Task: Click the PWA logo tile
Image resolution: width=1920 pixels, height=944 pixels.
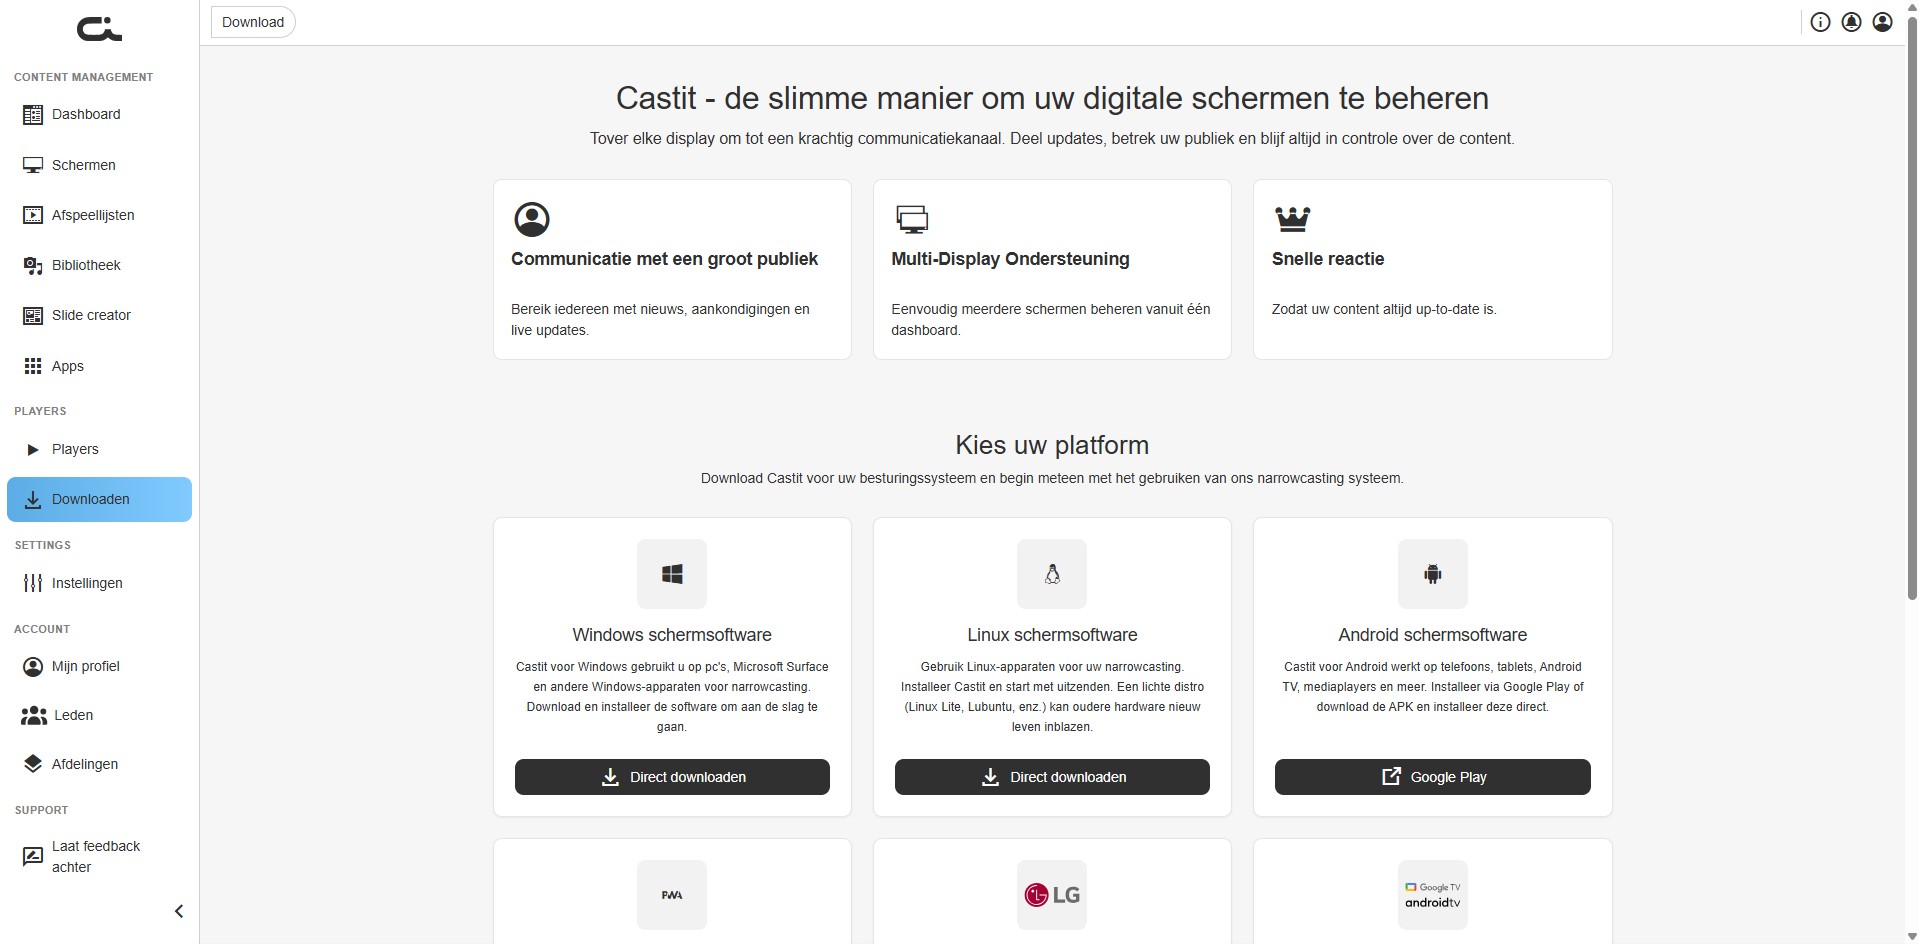Action: pos(672,895)
